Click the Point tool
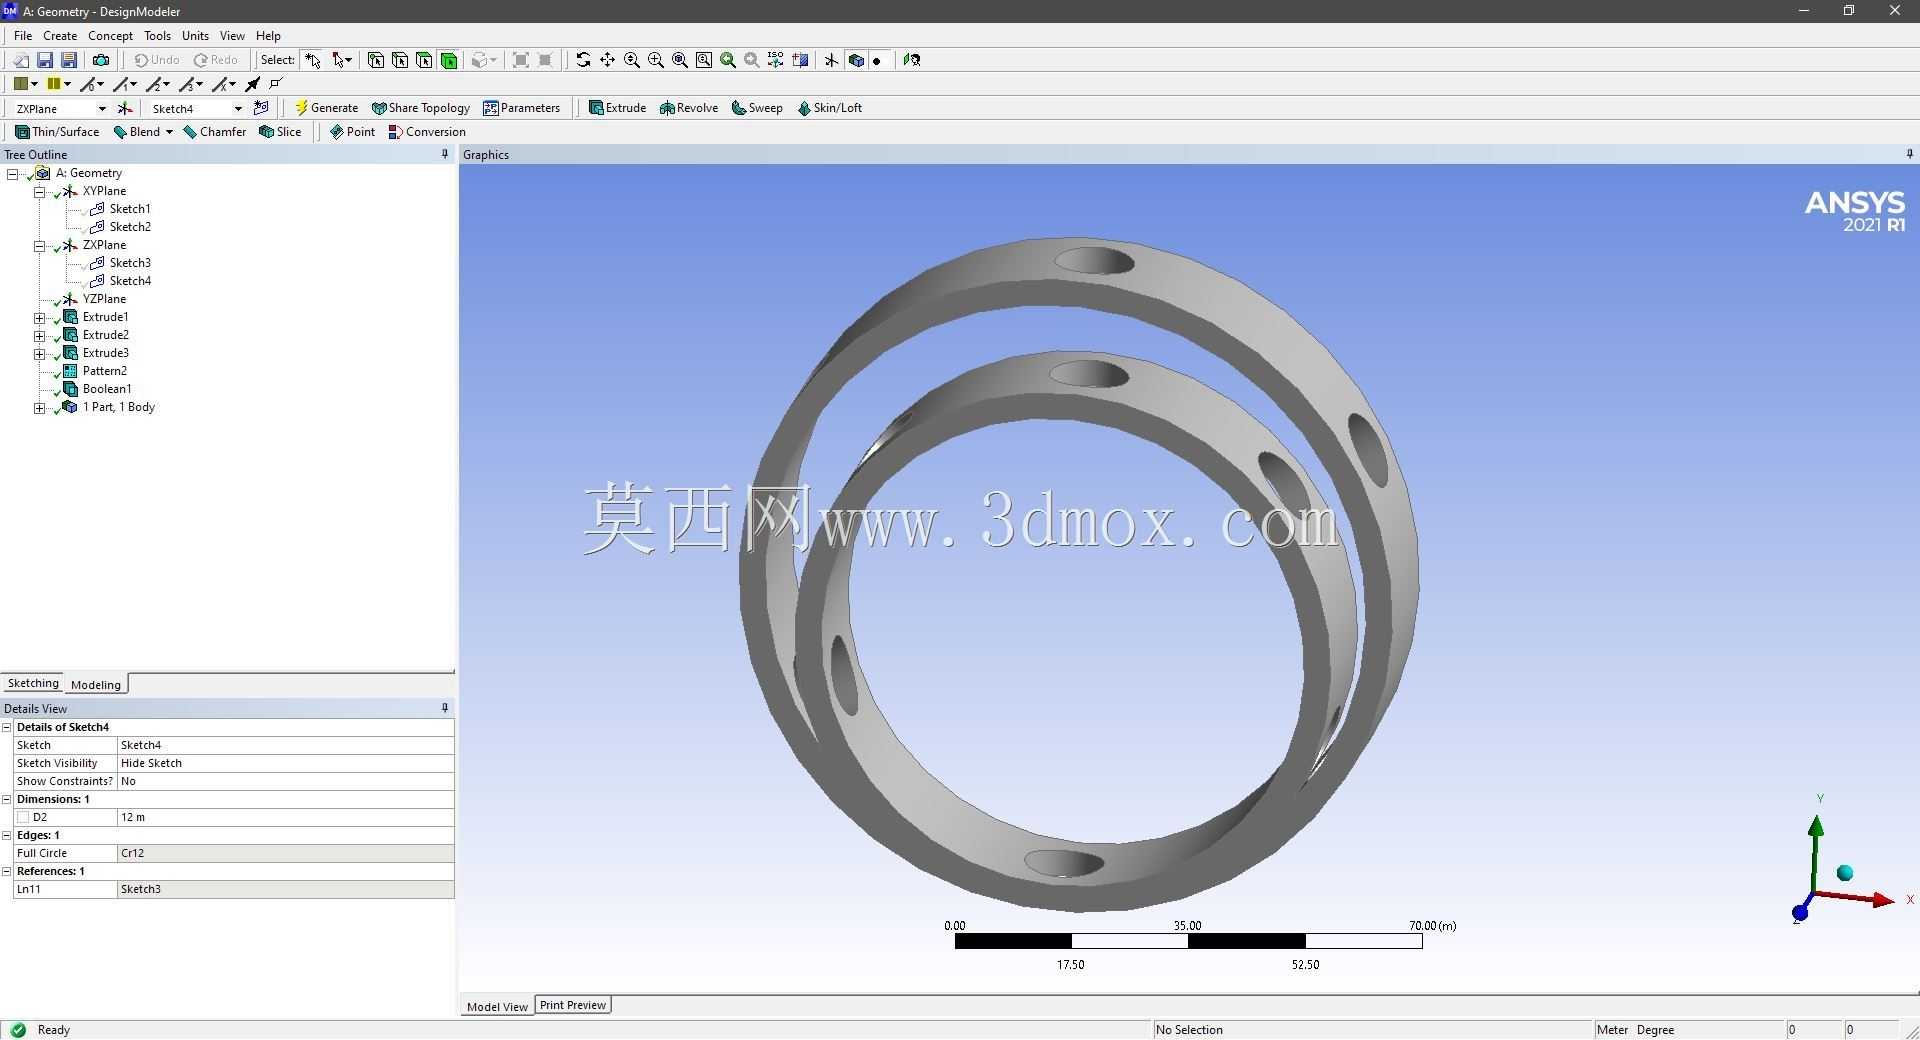 [x=352, y=132]
